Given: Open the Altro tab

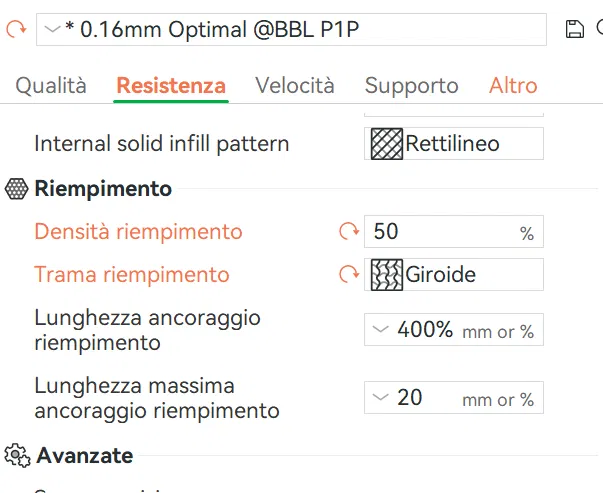Looking at the screenshot, I should click(513, 86).
